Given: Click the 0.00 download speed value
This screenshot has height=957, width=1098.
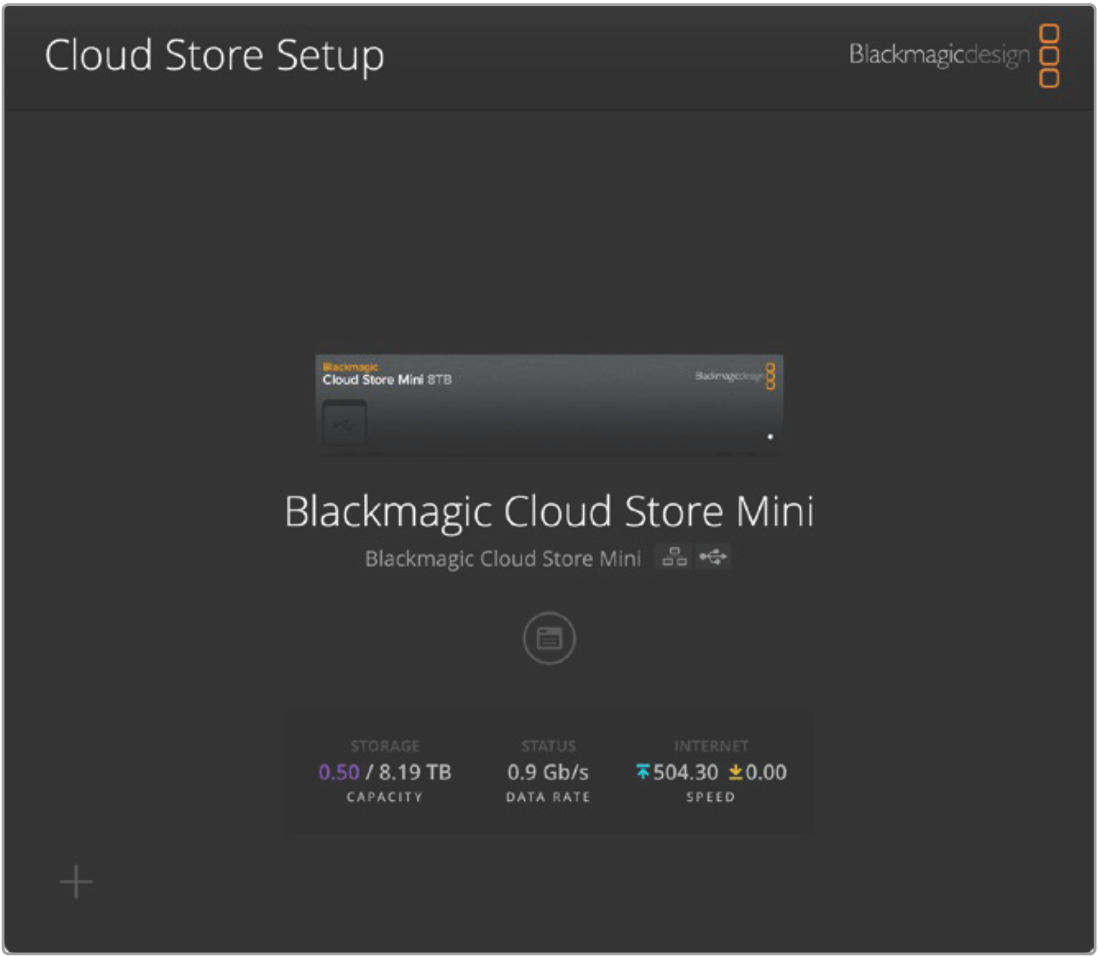Looking at the screenshot, I should click(x=766, y=772).
